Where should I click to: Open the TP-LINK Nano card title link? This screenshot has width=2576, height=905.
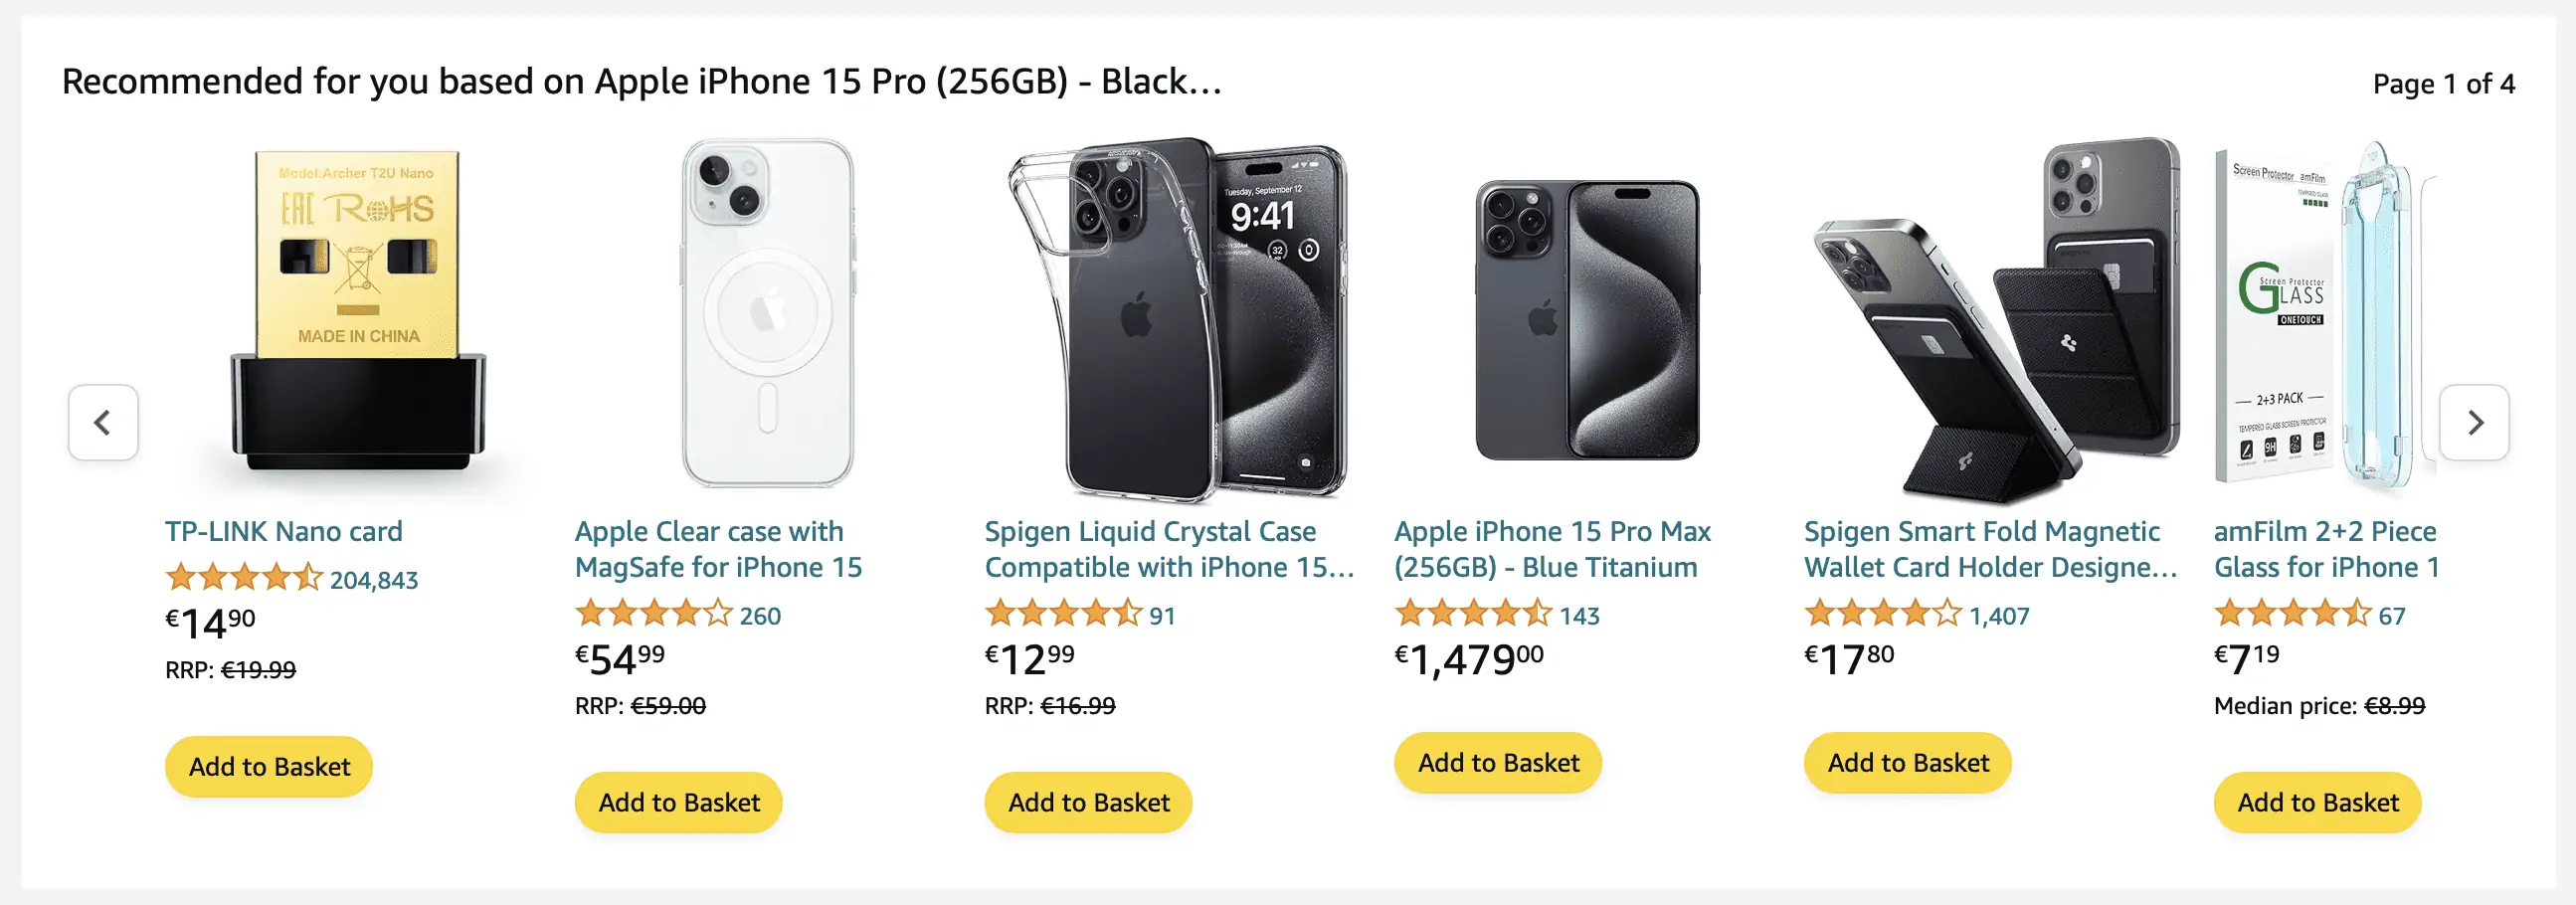pos(284,531)
